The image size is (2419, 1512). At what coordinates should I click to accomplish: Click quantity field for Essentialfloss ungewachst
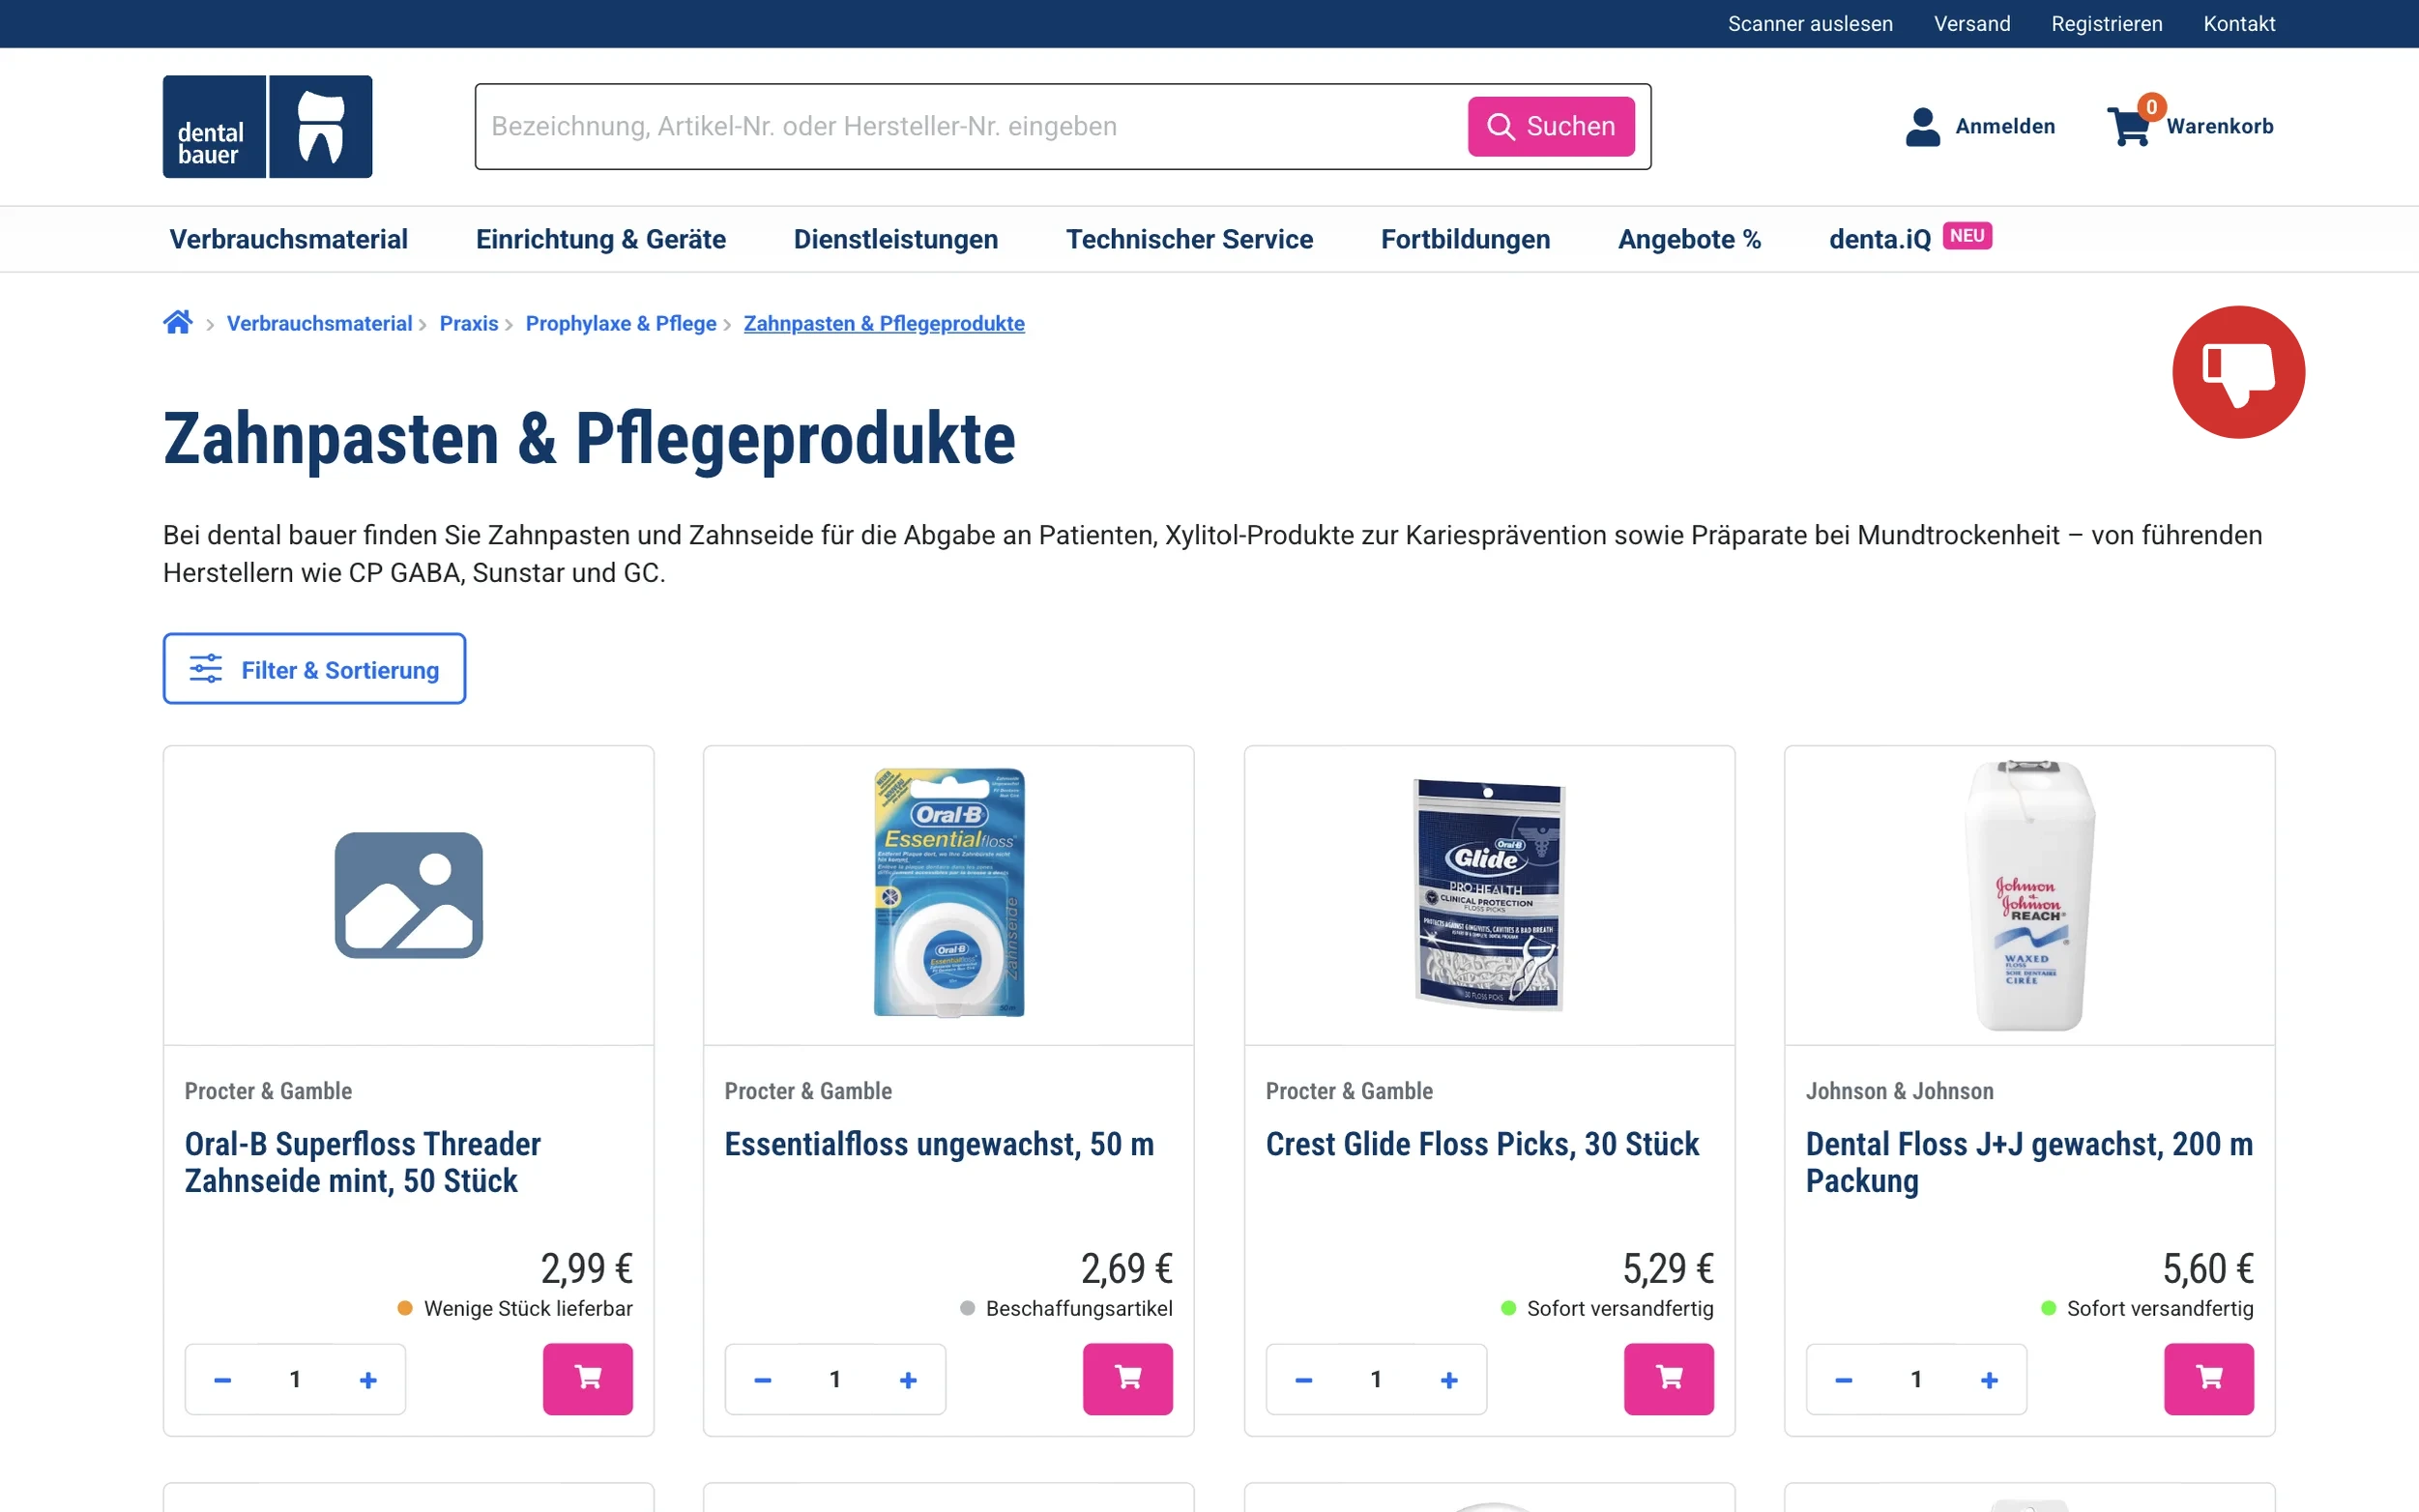[x=835, y=1380]
